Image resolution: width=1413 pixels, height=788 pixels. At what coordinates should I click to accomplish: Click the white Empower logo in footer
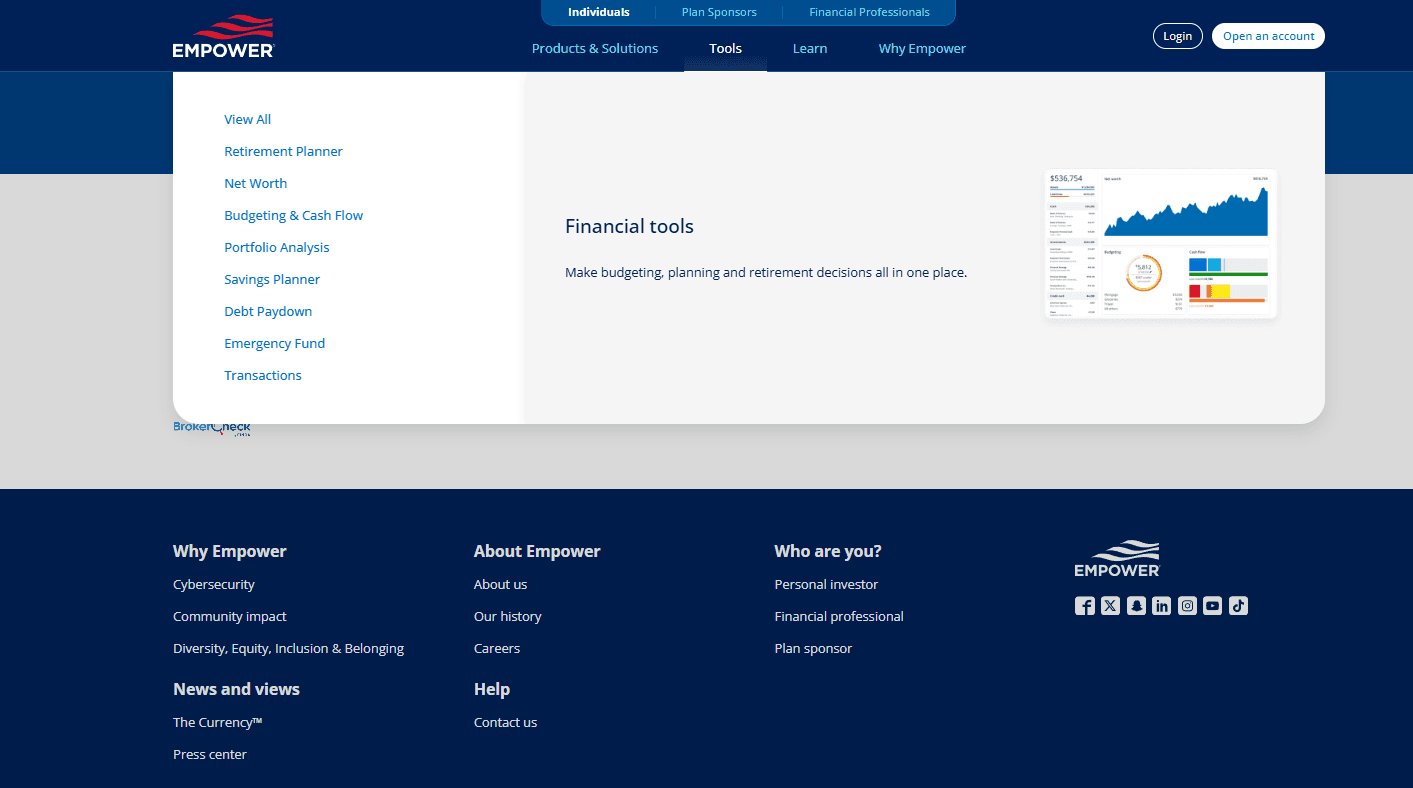(x=1117, y=559)
